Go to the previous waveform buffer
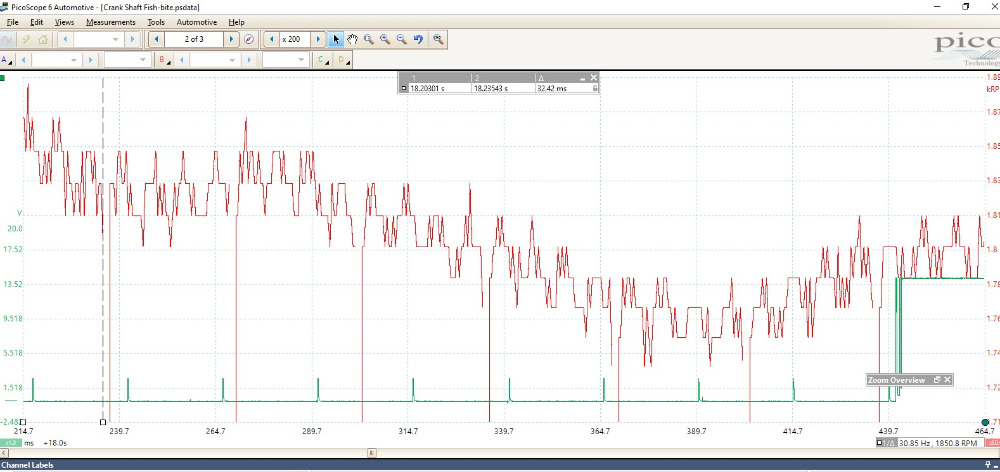Image resolution: width=1000 pixels, height=472 pixels. 155,39
